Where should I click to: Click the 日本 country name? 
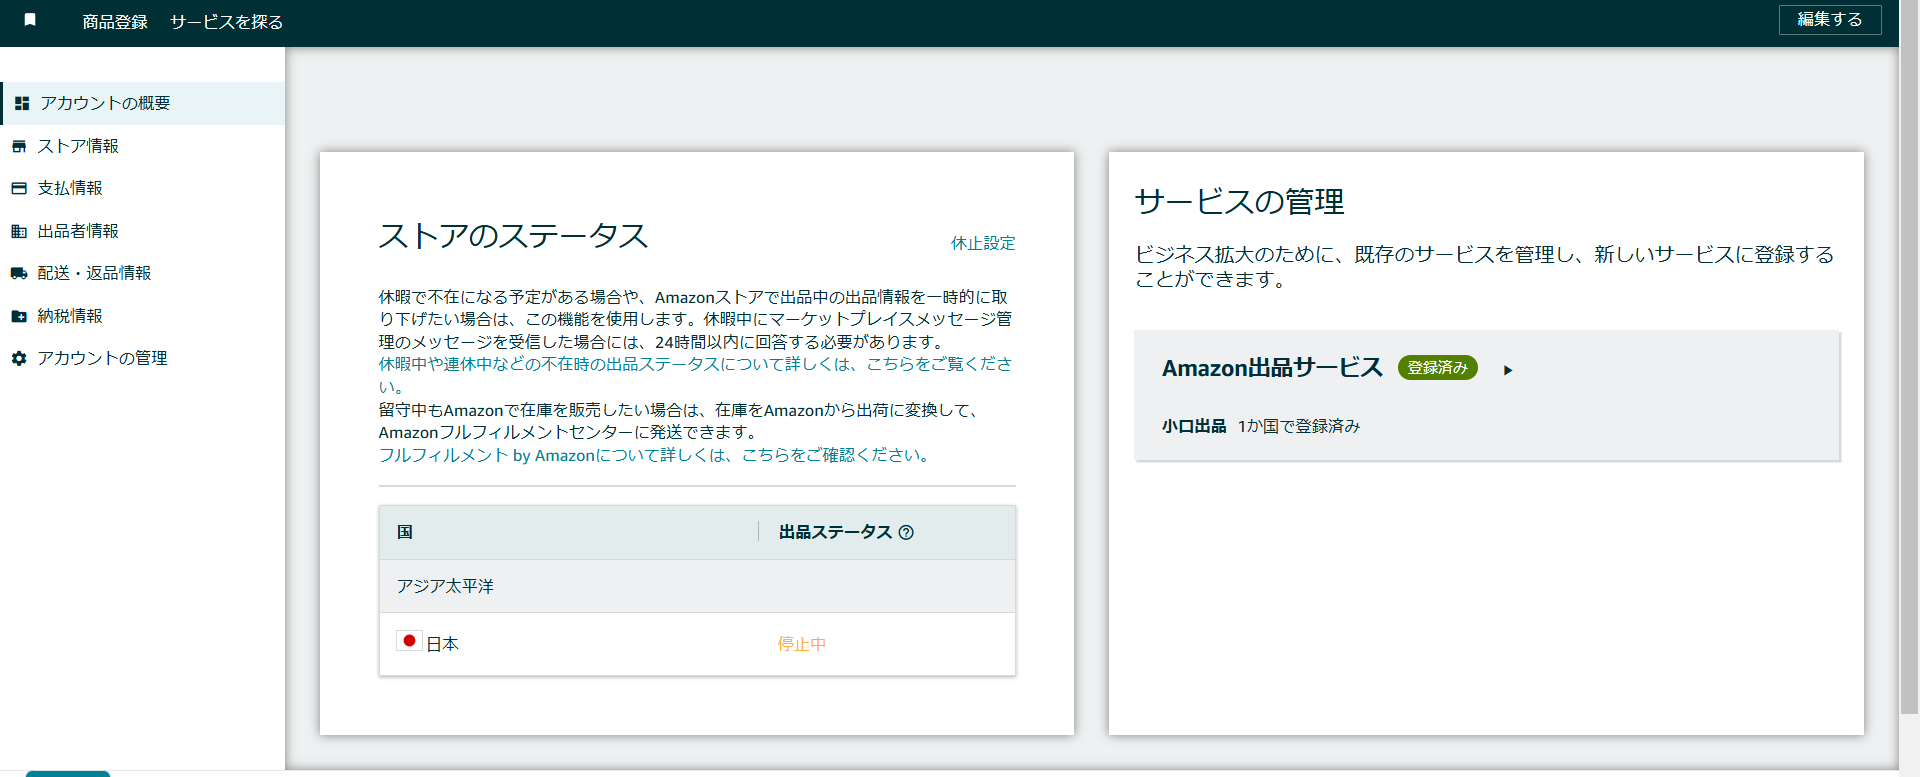[x=442, y=644]
